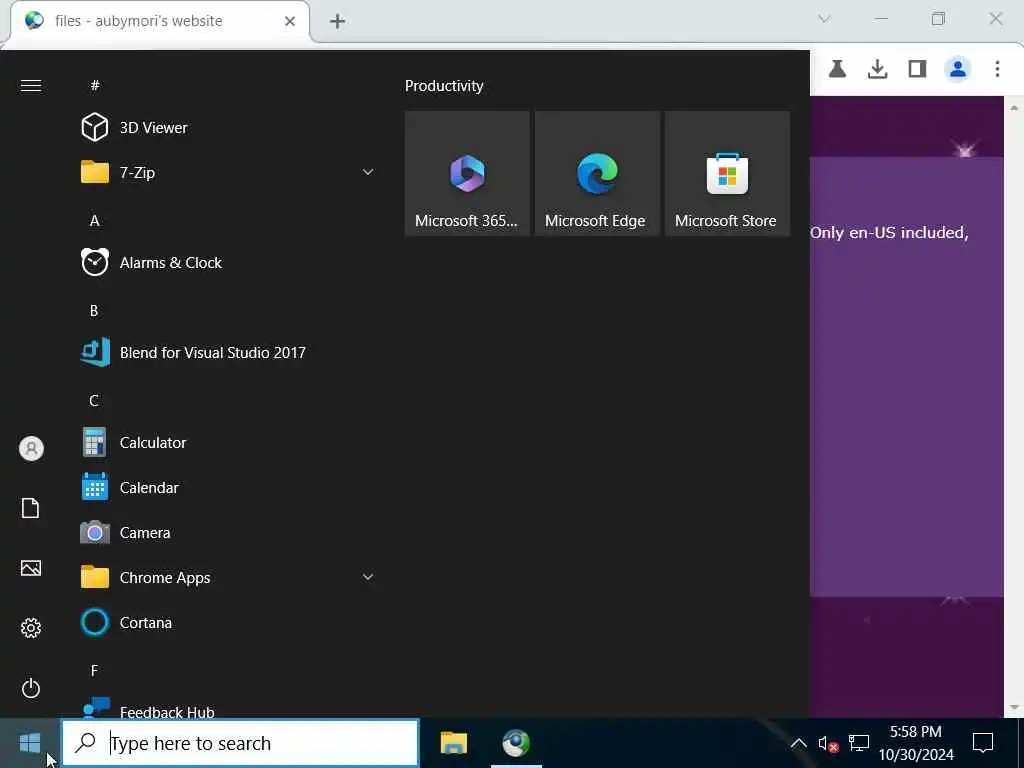Show hidden system tray icons
This screenshot has height=768, width=1024.
click(798, 743)
